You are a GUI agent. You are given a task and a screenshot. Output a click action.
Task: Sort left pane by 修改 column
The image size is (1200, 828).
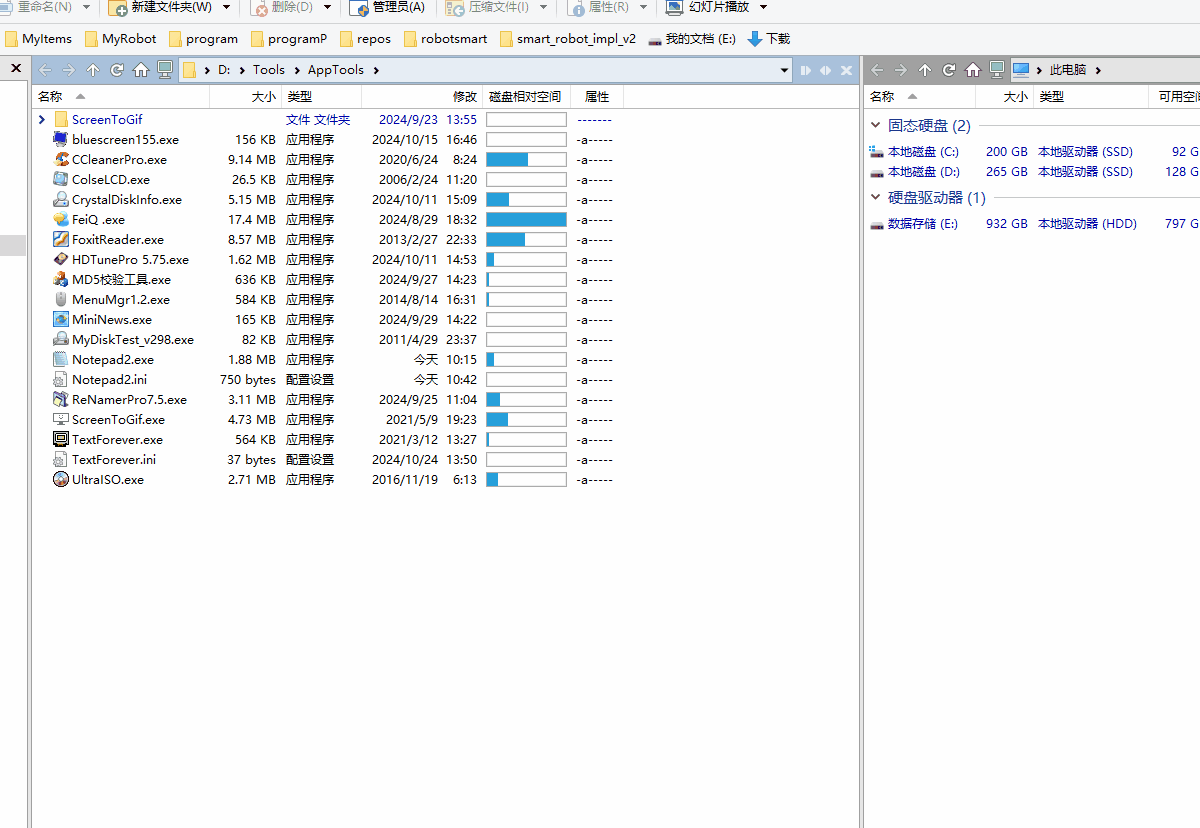click(465, 97)
